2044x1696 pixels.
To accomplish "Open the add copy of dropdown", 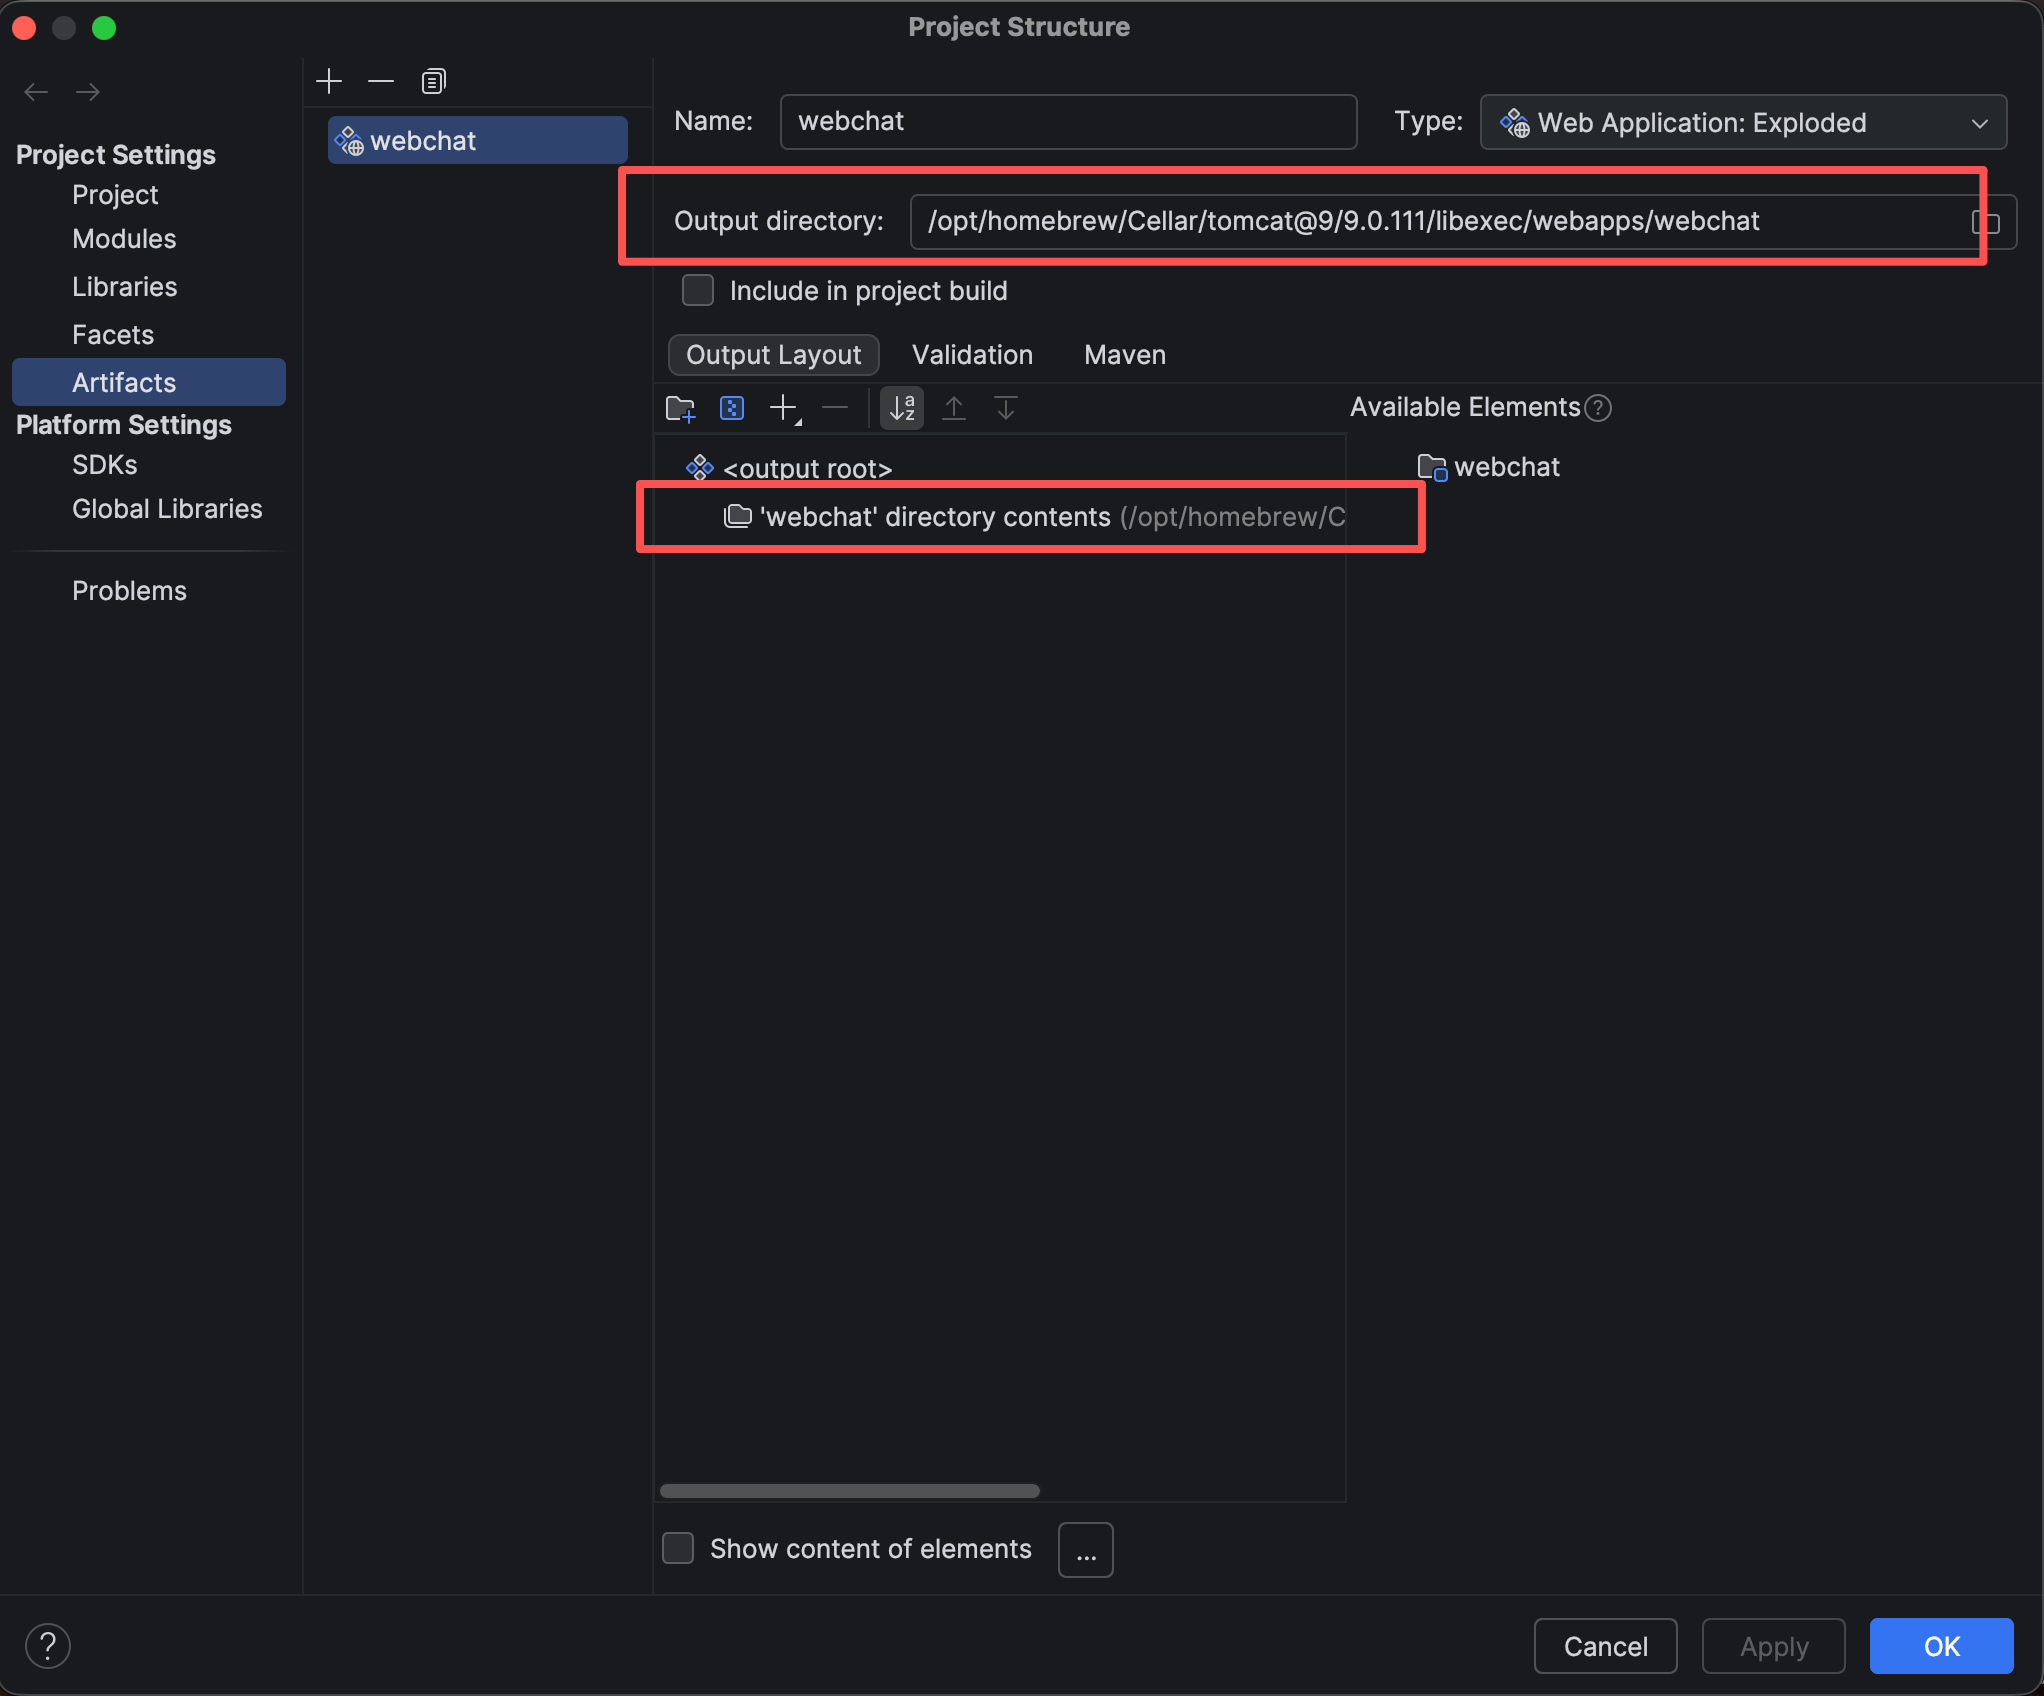I will pyautogui.click(x=785, y=408).
